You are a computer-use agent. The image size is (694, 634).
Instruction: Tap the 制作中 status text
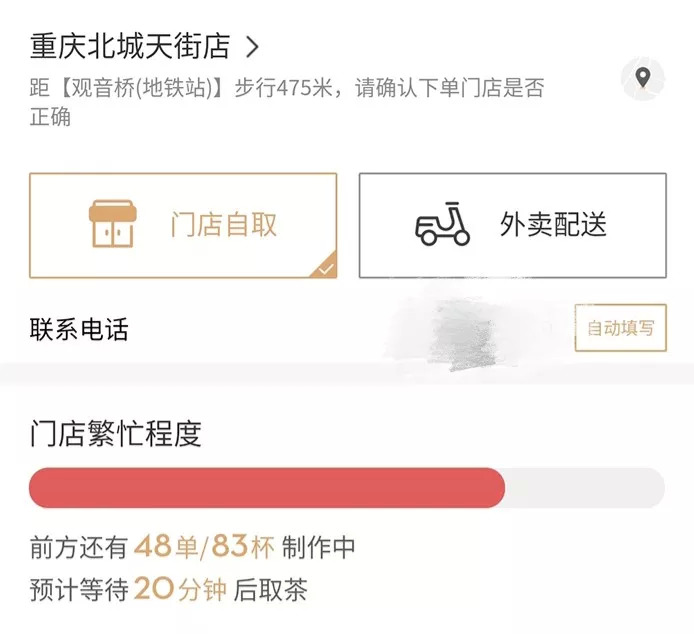coord(318,547)
